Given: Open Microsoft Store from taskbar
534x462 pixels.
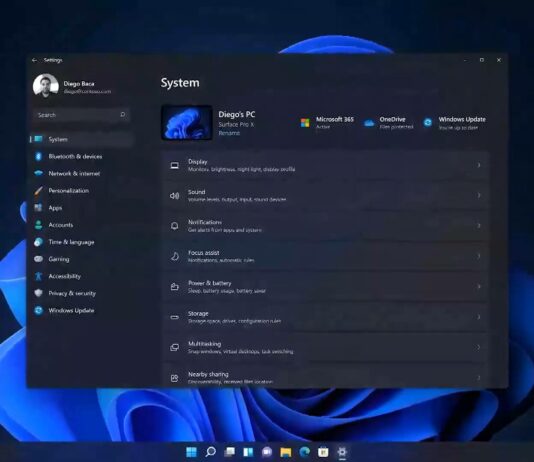Looking at the screenshot, I should click(x=323, y=452).
